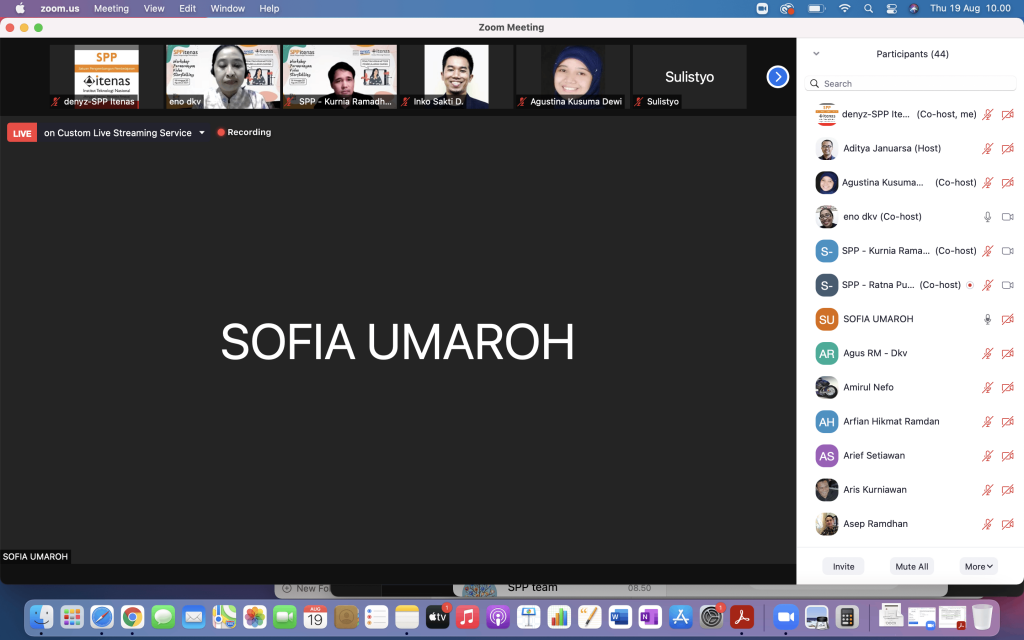Screen dimensions: 1024x640
Task: Select Inko Sakti D. video thumbnail
Action: point(456,76)
